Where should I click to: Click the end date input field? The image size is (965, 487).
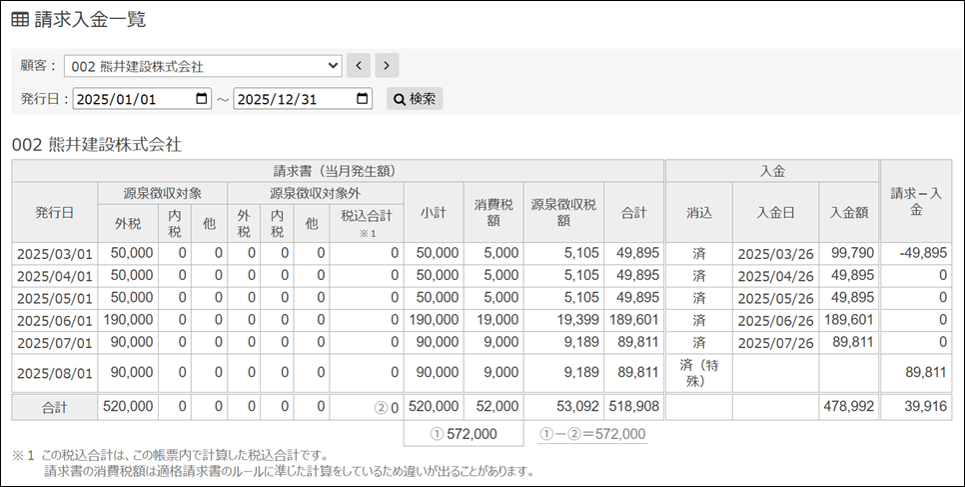(290, 99)
